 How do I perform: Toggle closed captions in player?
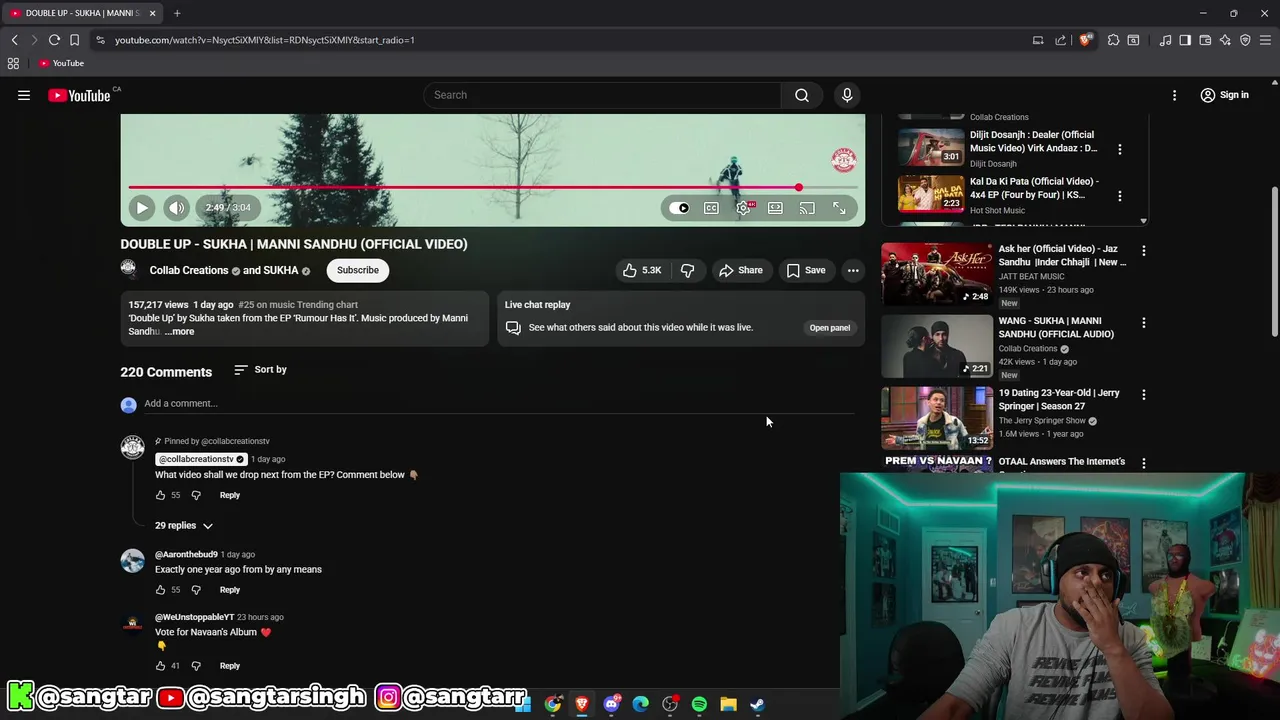click(x=711, y=208)
